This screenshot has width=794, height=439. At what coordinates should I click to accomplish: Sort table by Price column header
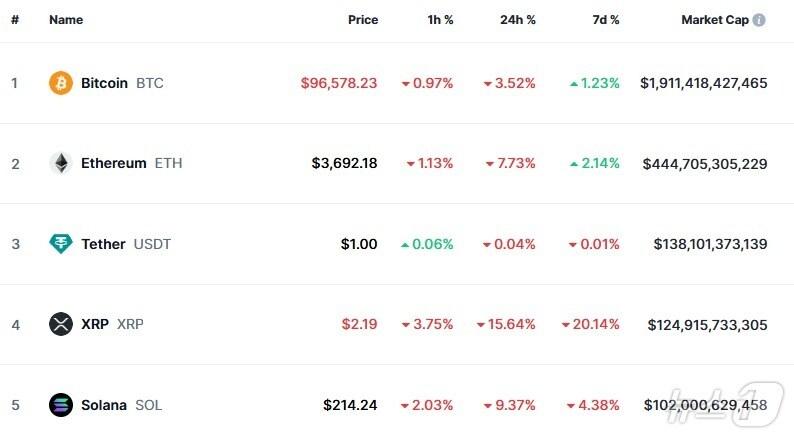tap(363, 20)
